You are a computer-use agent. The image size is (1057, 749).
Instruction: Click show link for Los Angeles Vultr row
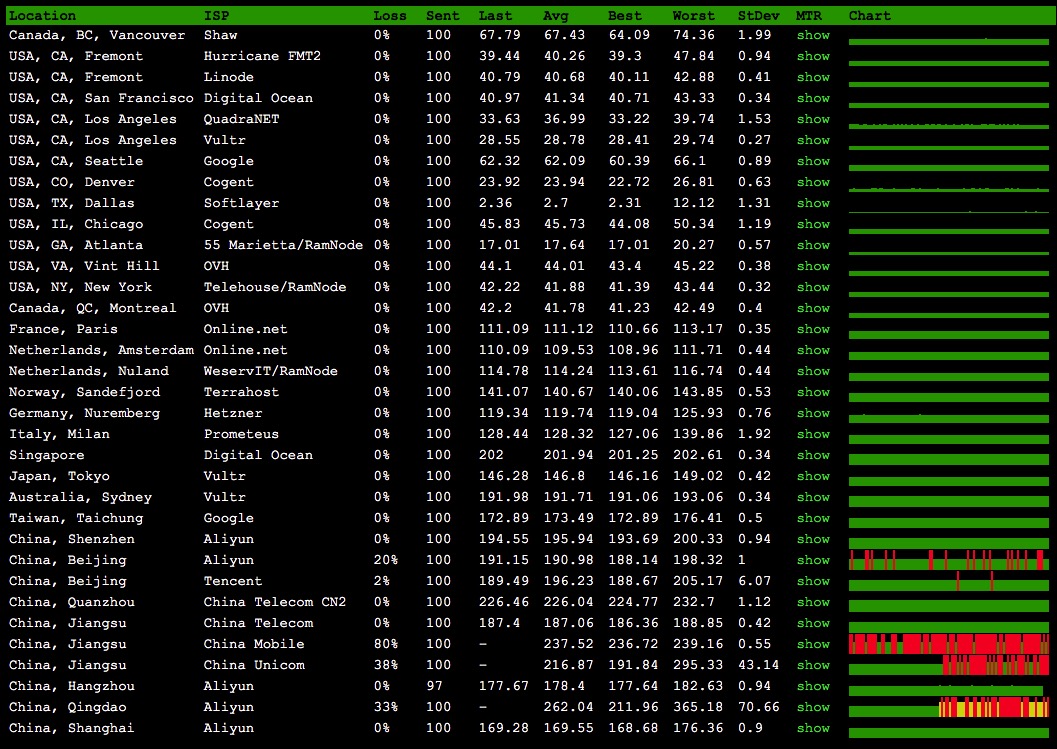coord(813,140)
